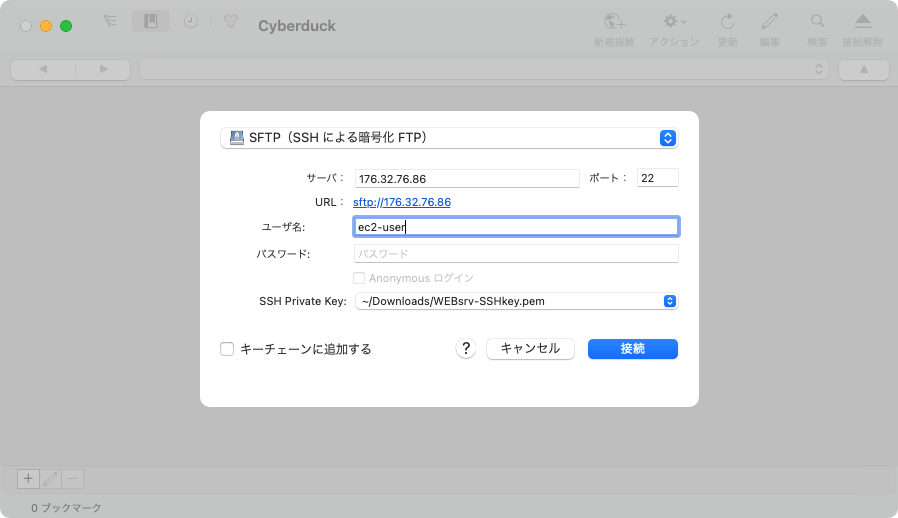This screenshot has height=518, width=898.
Task: Switch to outline view icon in toolbar
Action: click(111, 22)
